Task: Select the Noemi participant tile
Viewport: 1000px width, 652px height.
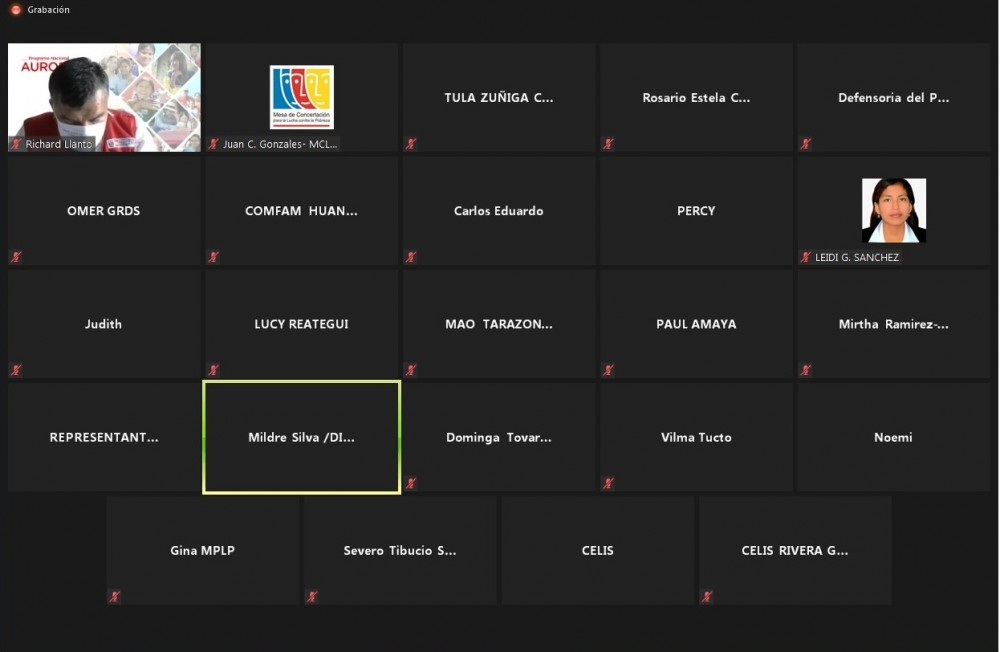Action: [893, 437]
